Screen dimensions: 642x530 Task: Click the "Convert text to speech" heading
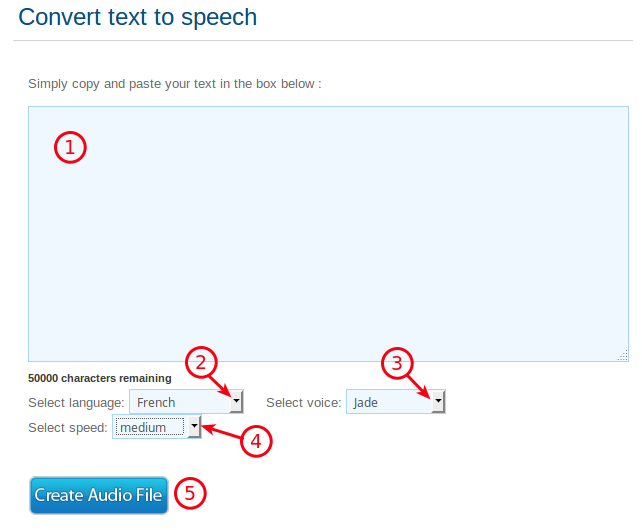138,17
